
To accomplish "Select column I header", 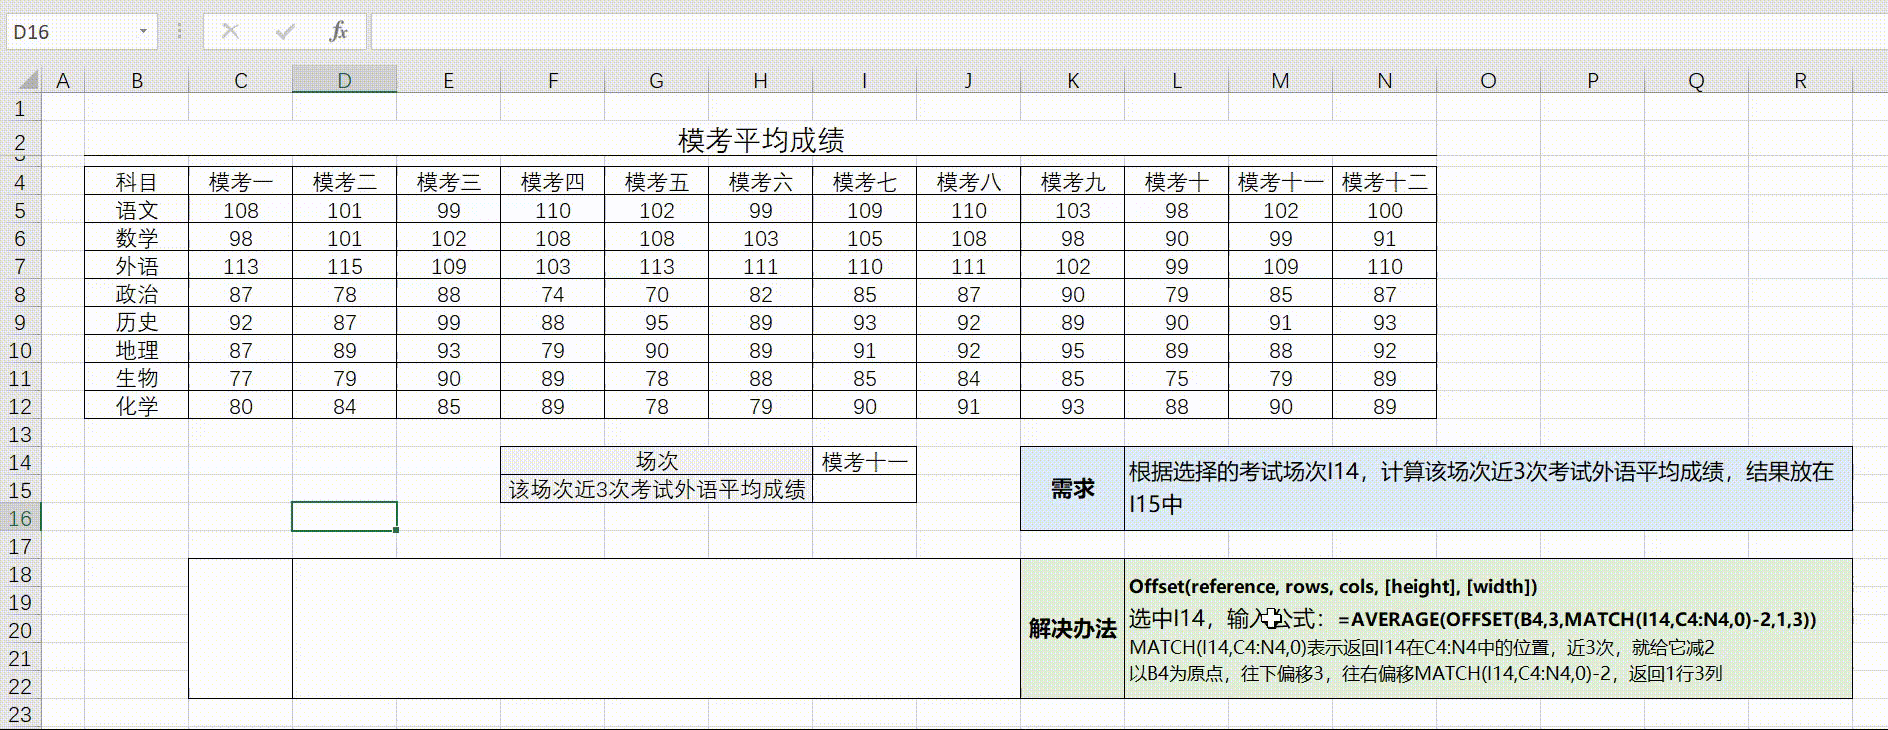I will 864,80.
